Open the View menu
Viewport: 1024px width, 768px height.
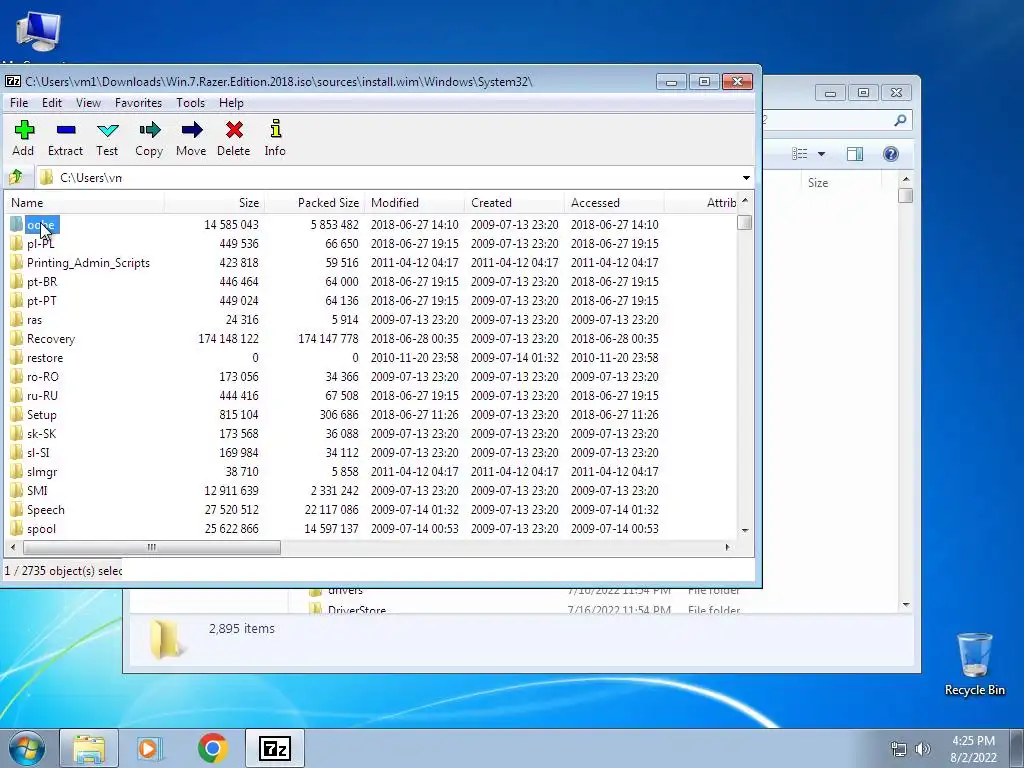click(x=88, y=103)
